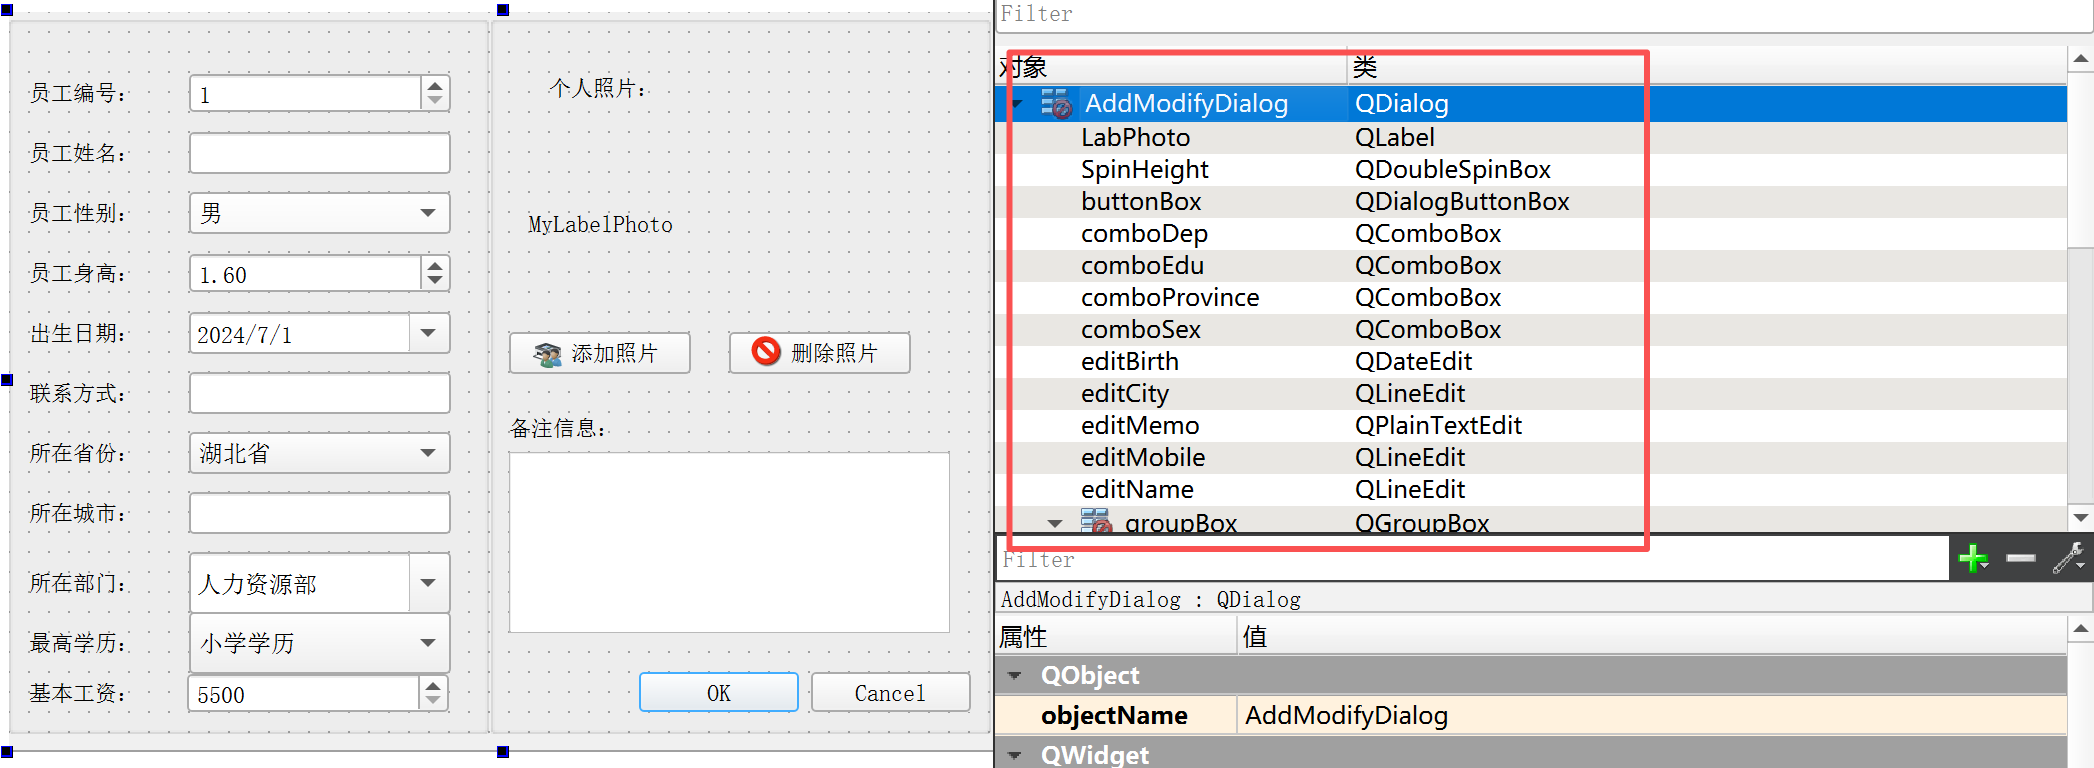
Task: Collapse the QObject property group
Action: [x=1015, y=676]
